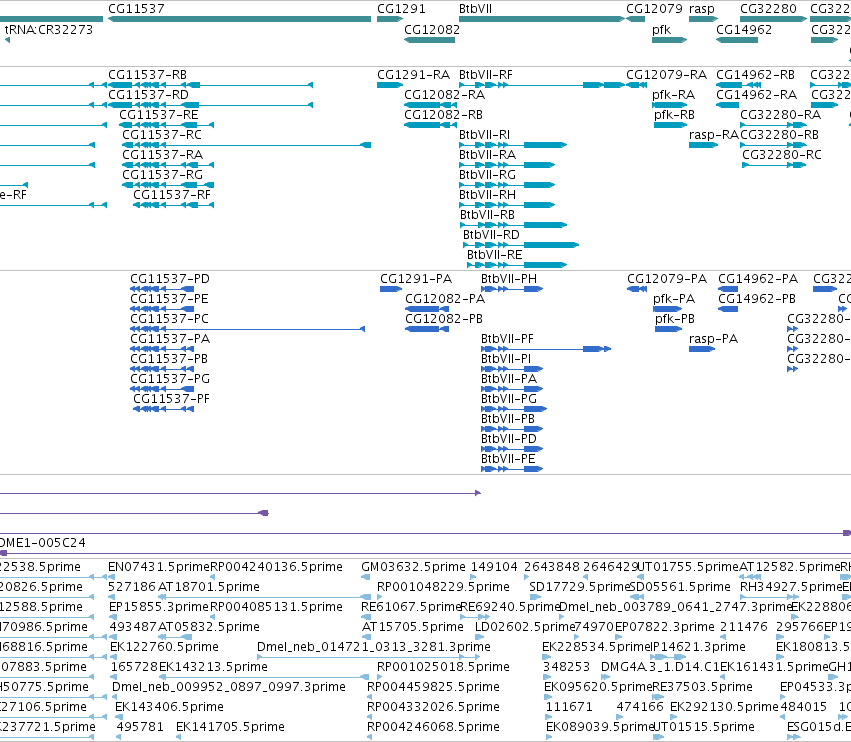
Task: Click transcript CG11537-RD label
Action: coord(149,95)
